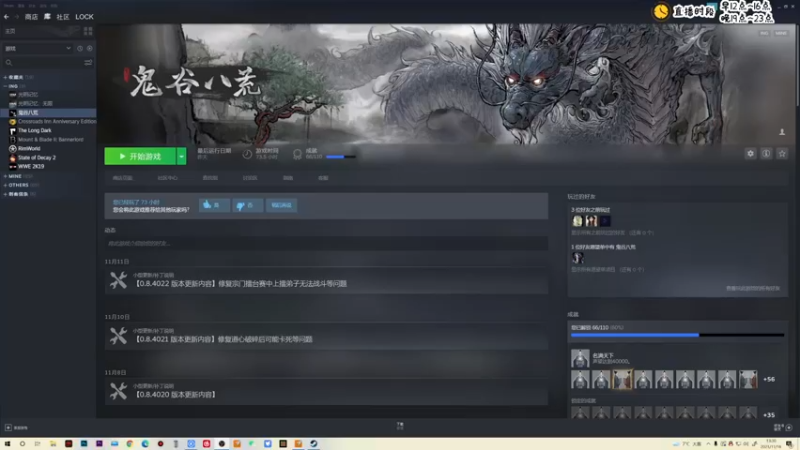This screenshot has width=800, height=450.
Task: Open game settings gear icon
Action: coord(750,154)
